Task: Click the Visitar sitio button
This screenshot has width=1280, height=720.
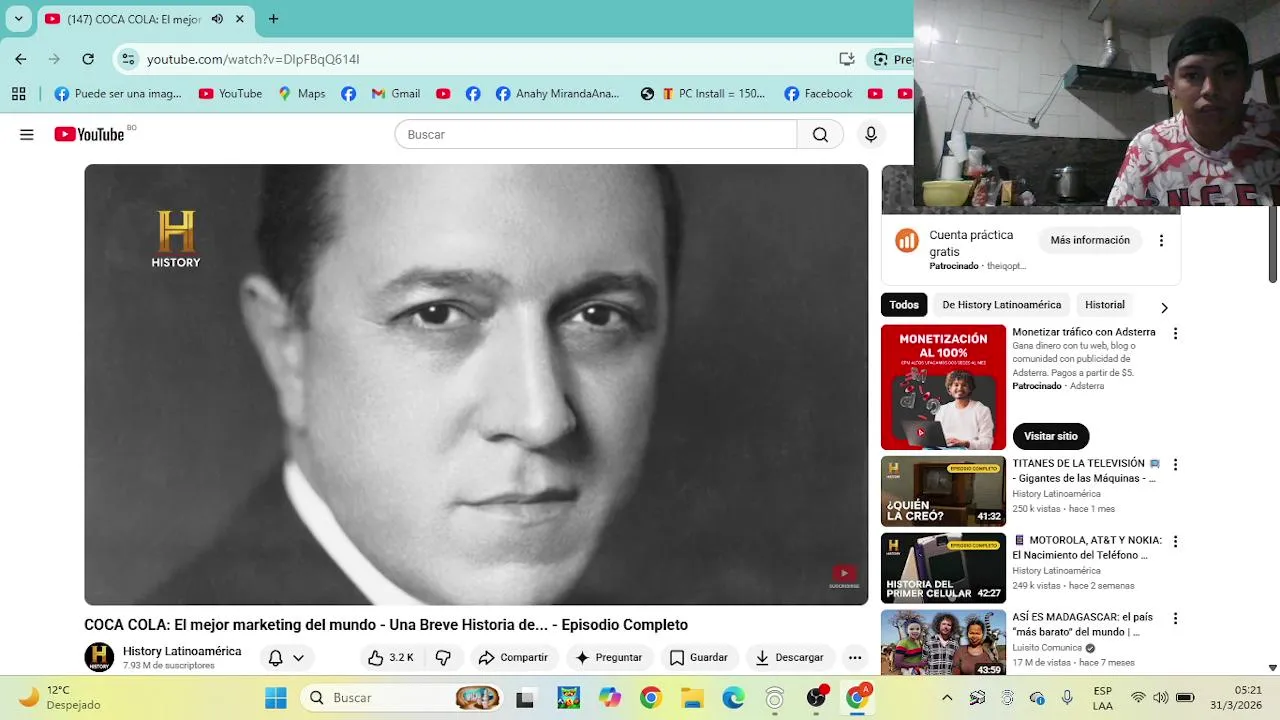Action: click(1051, 436)
